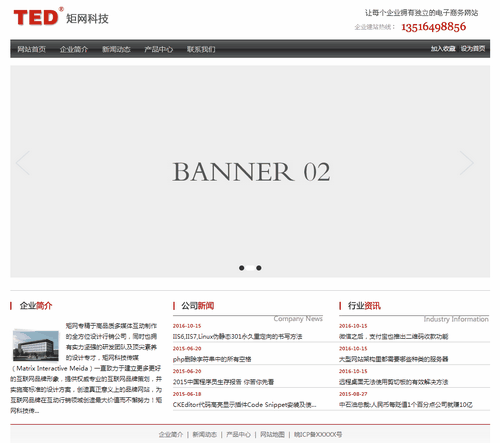Click 网站地图 link in the footer
500x443 pixels.
[272, 434]
